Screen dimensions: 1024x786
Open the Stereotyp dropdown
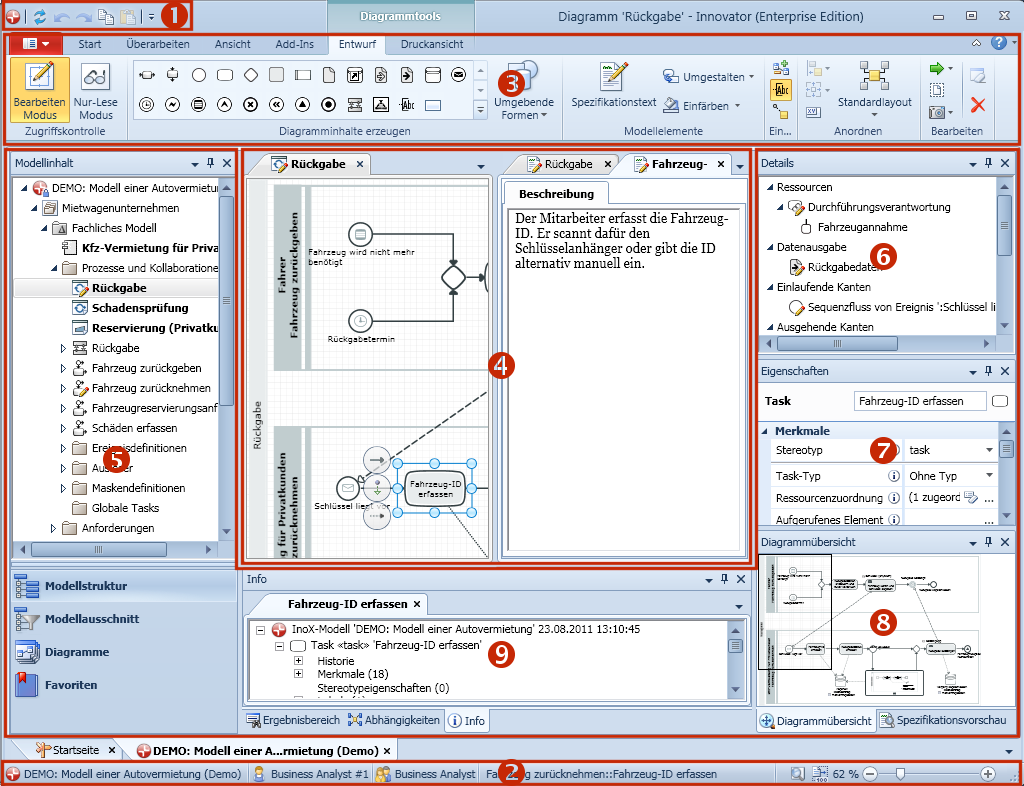[990, 451]
